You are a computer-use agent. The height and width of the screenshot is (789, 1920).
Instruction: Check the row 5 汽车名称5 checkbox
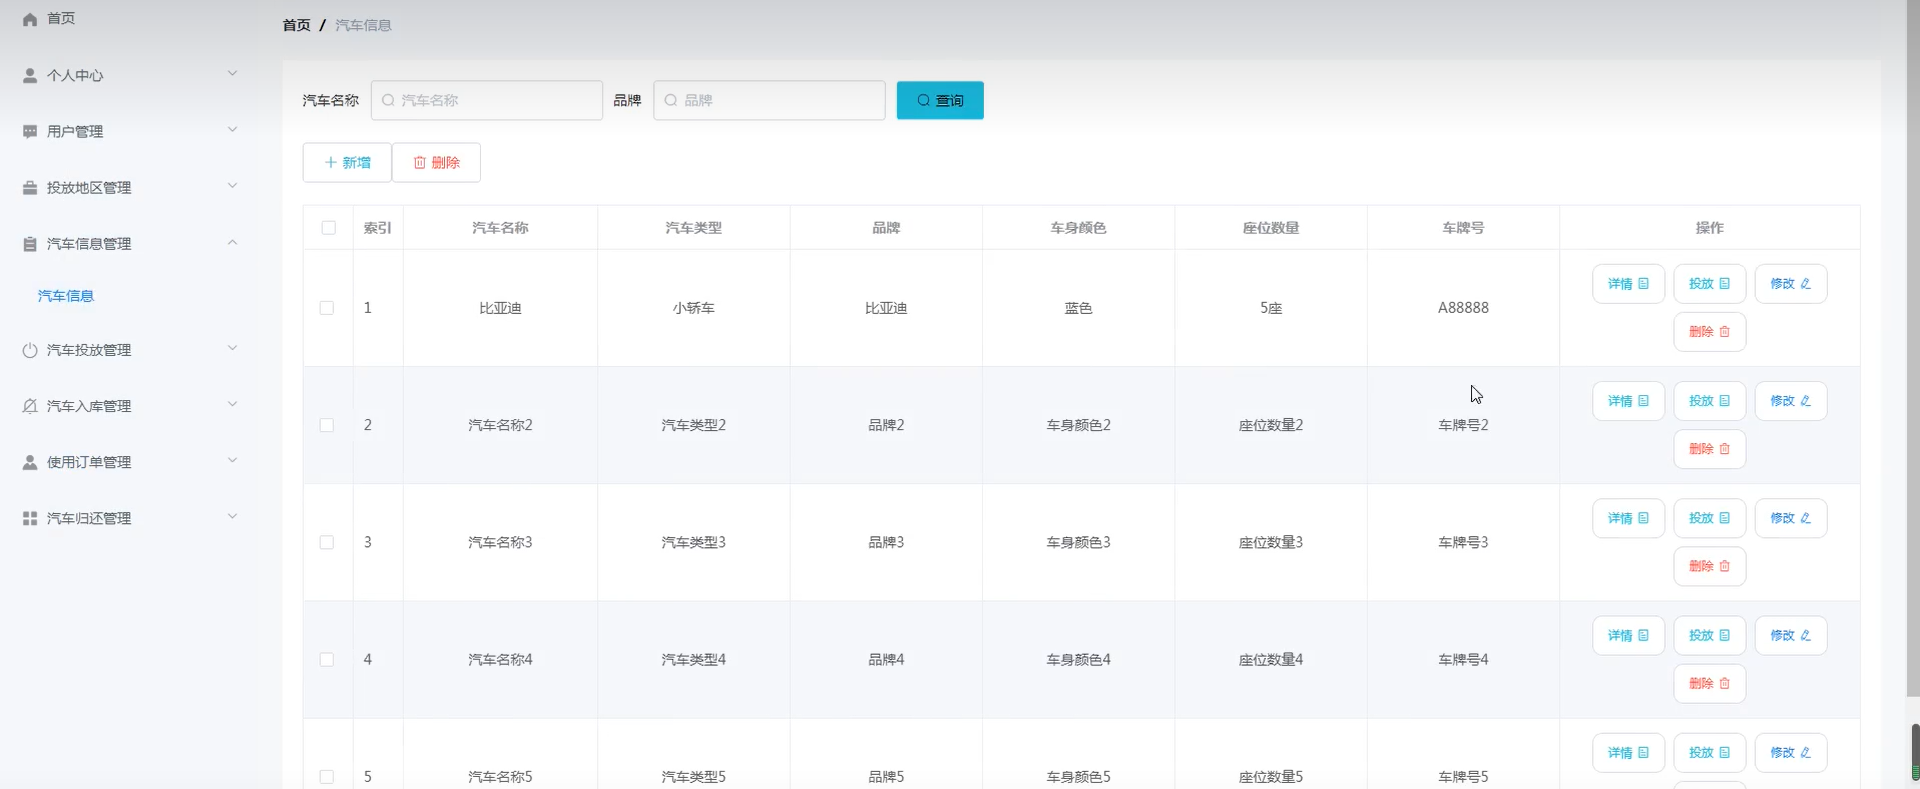(x=327, y=777)
